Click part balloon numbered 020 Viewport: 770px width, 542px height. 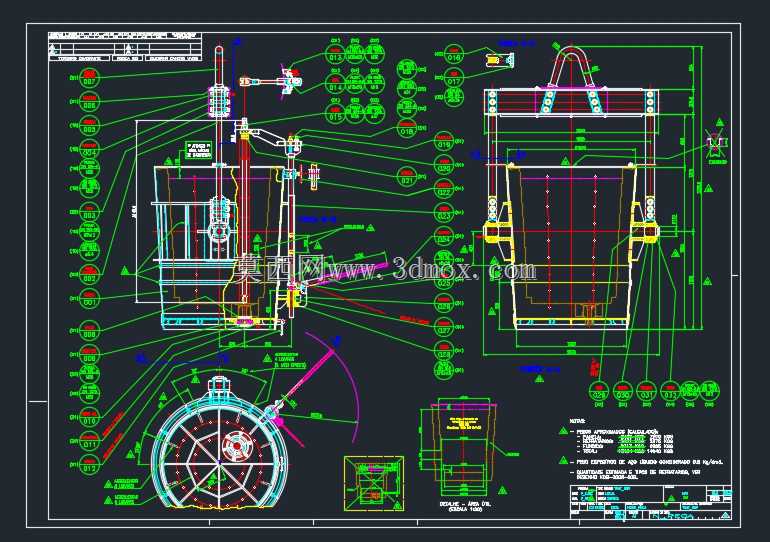click(x=444, y=165)
